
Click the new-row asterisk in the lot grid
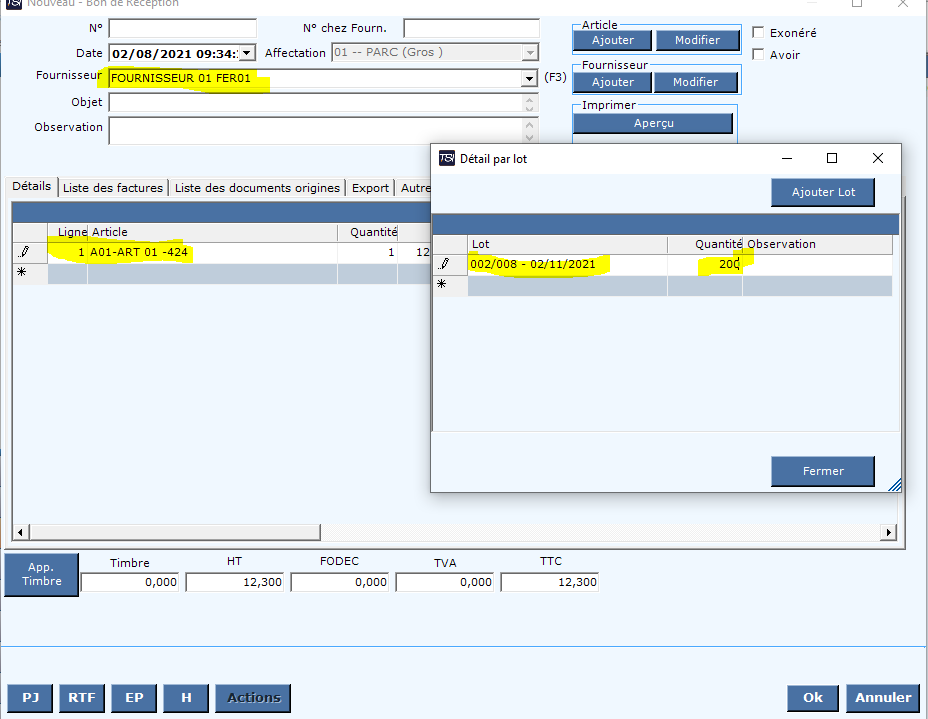[442, 284]
